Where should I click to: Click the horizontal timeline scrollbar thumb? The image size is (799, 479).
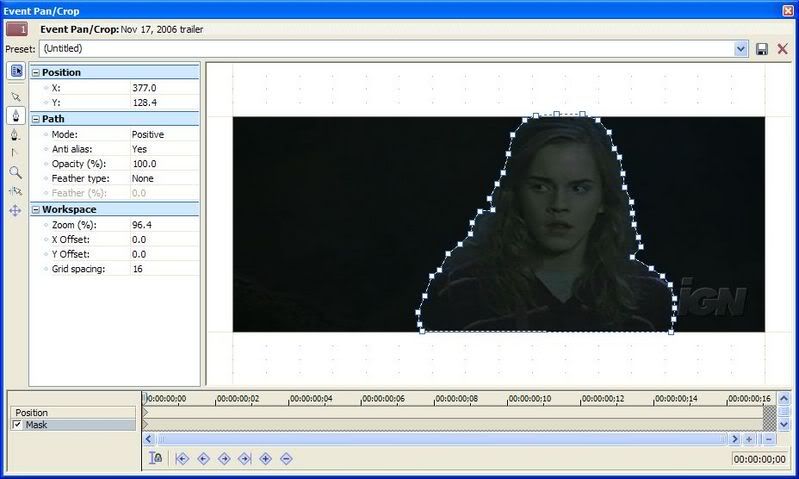click(441, 439)
